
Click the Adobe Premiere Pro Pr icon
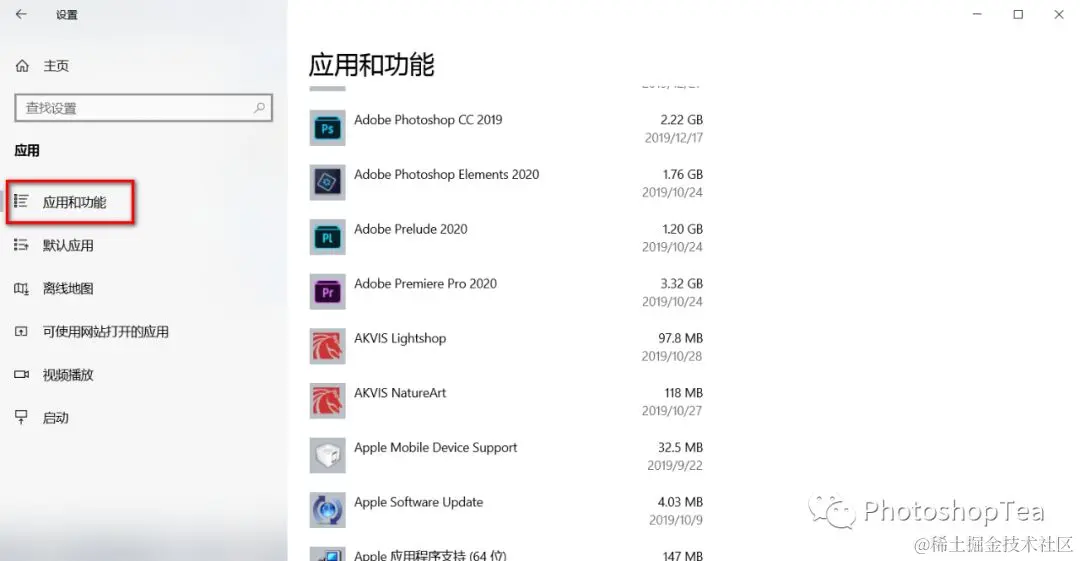(x=327, y=292)
